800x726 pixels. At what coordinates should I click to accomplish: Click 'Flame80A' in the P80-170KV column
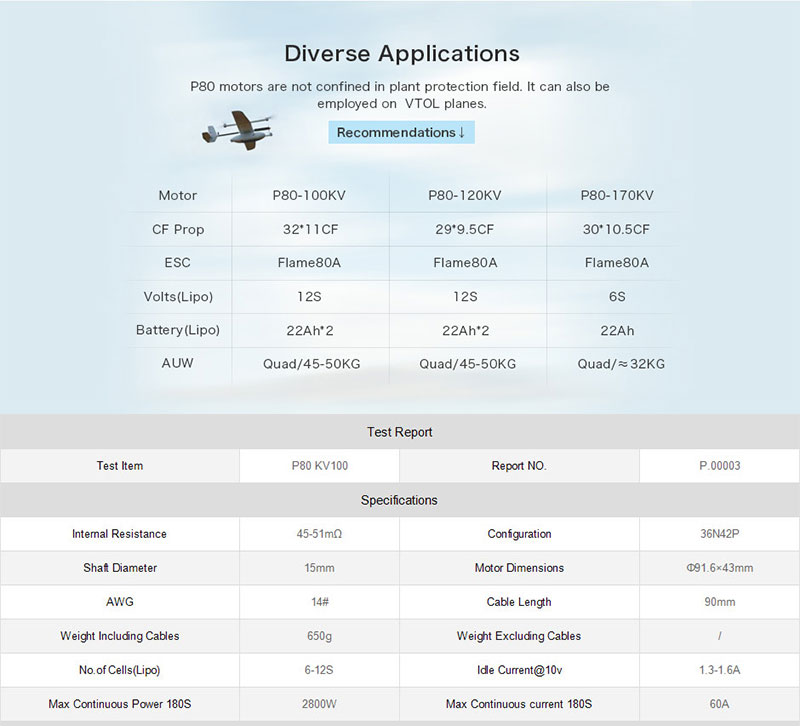[617, 263]
